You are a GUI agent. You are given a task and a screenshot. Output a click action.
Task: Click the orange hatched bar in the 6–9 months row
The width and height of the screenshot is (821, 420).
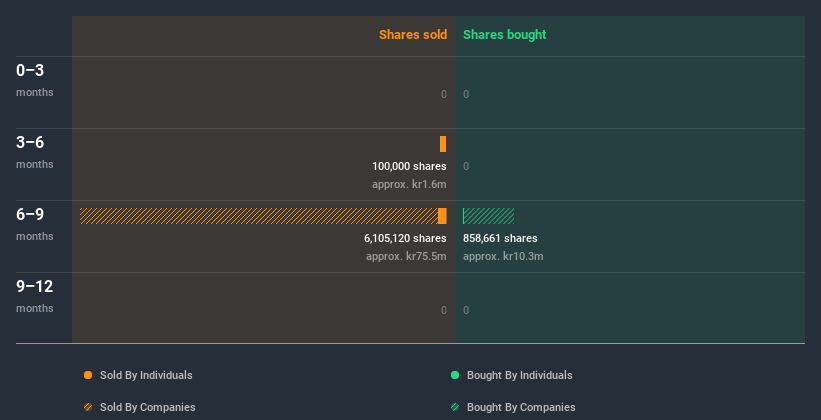[259, 216]
